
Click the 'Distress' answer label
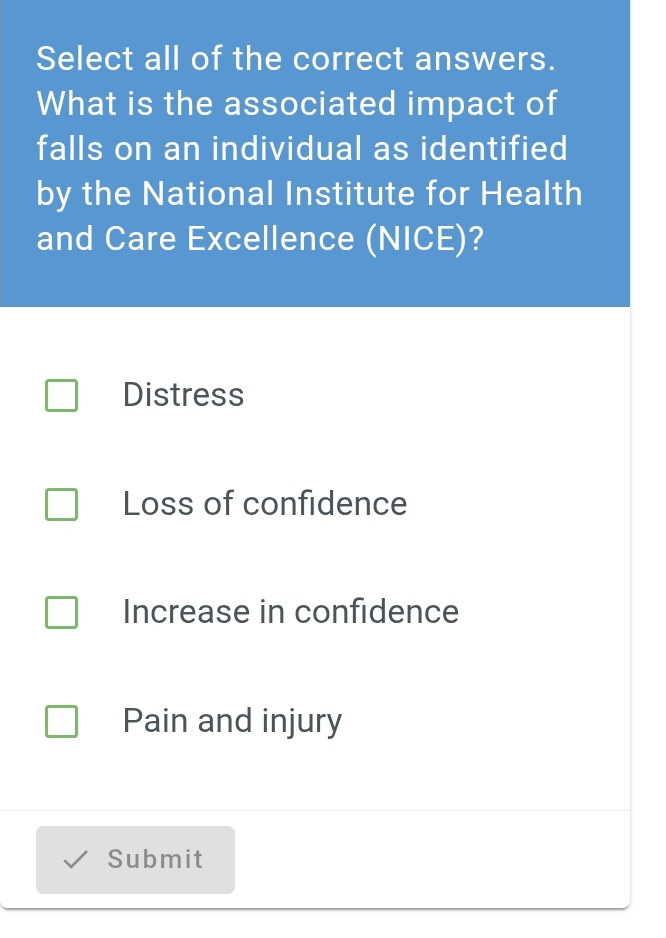click(183, 395)
